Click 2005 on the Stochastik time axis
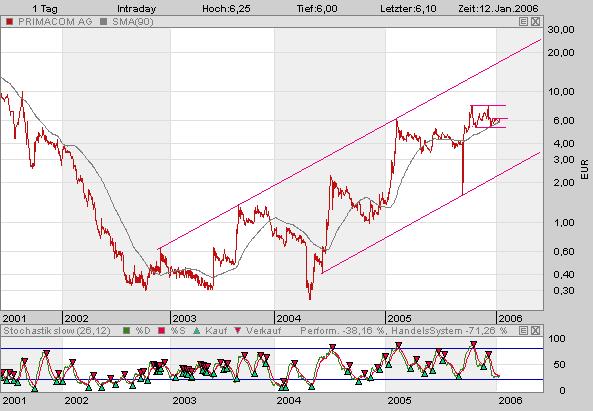 pos(399,400)
